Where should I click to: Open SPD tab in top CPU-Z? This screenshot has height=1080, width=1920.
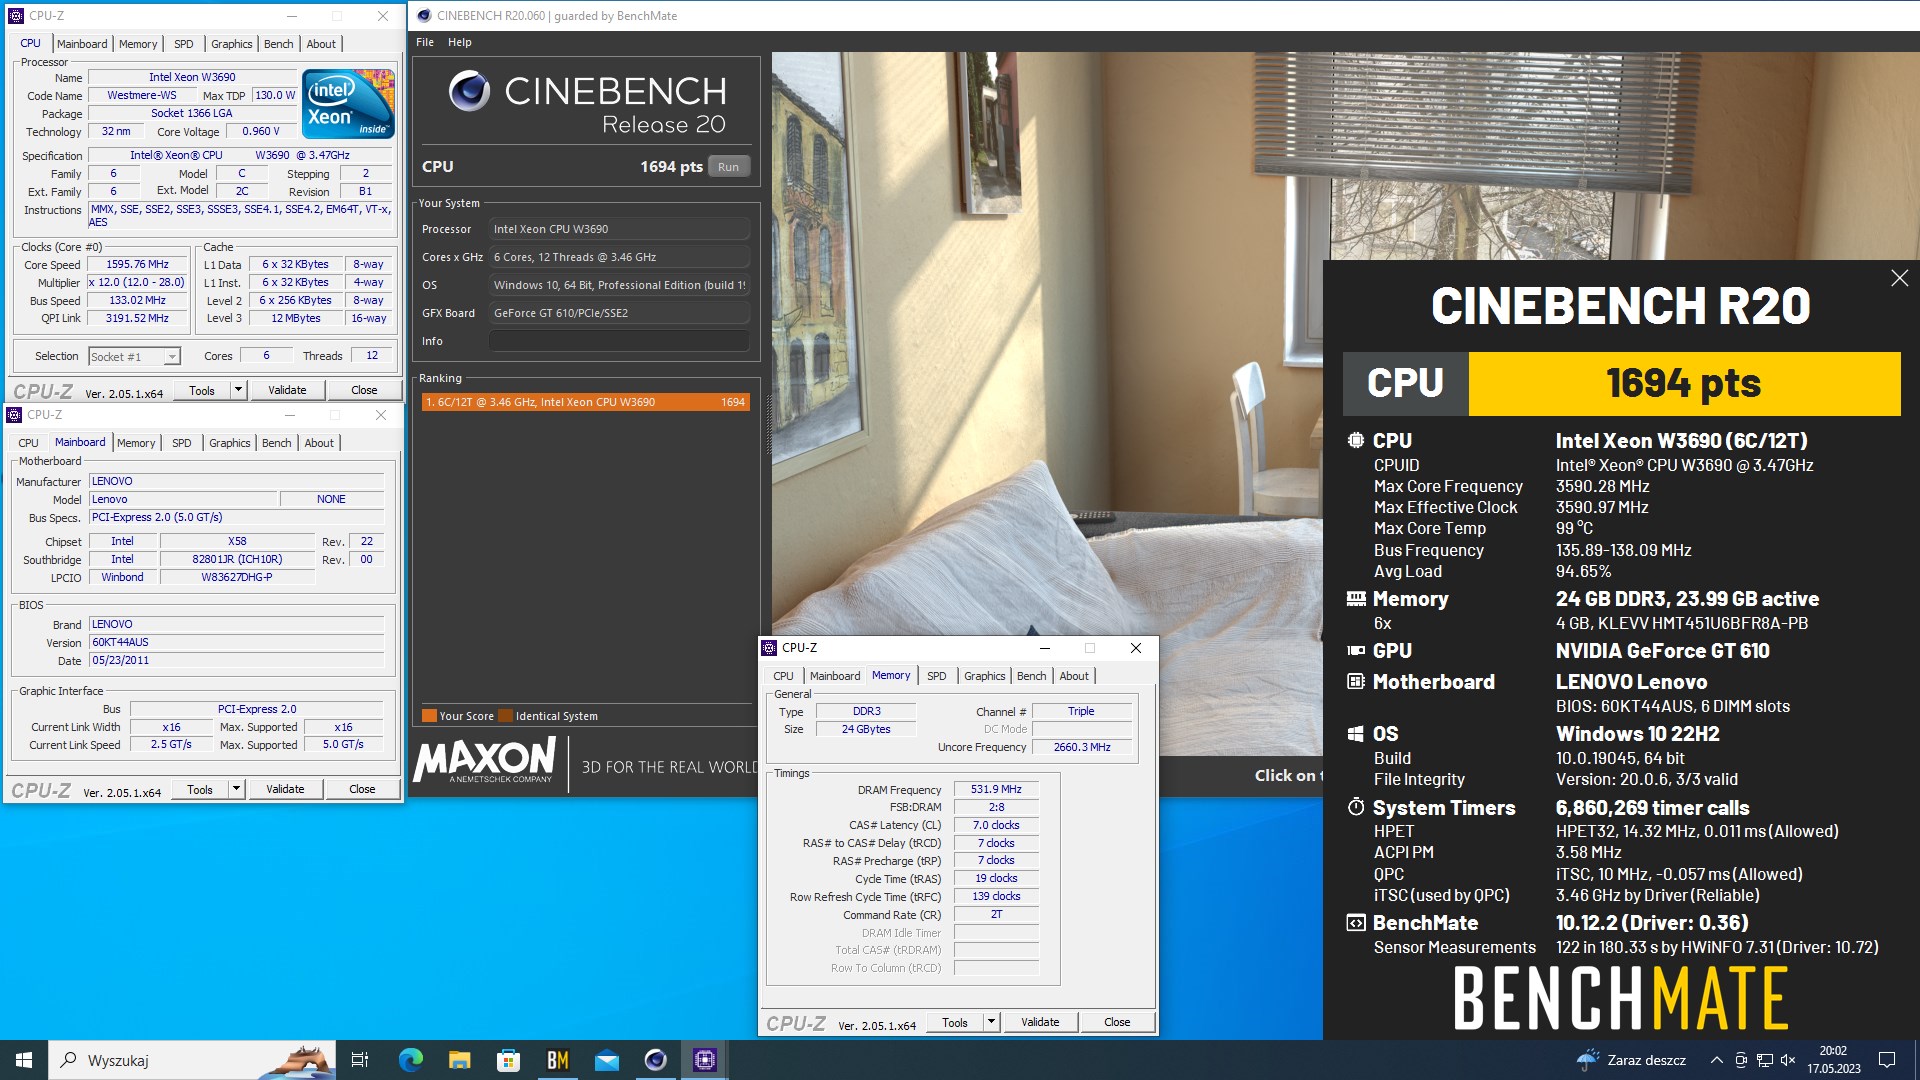point(184,44)
